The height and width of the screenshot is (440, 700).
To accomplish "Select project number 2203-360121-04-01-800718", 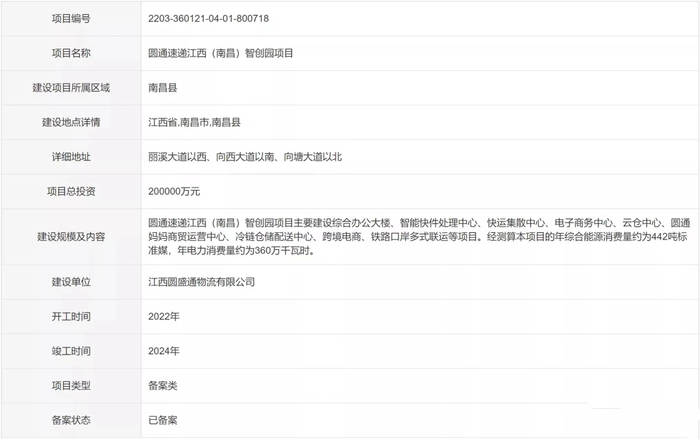I will click(x=208, y=19).
